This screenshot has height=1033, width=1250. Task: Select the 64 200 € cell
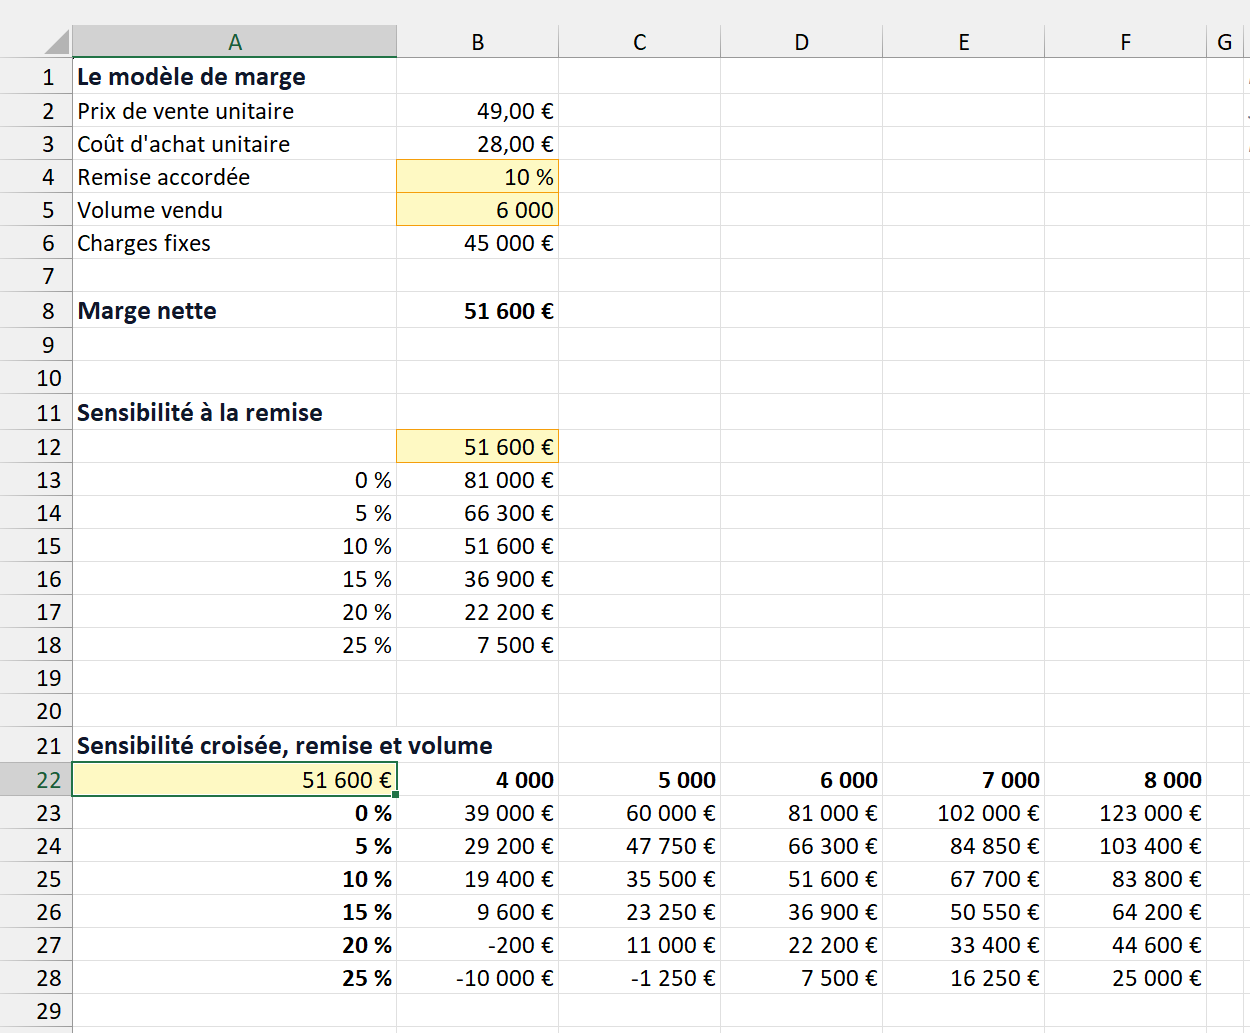click(x=1126, y=912)
